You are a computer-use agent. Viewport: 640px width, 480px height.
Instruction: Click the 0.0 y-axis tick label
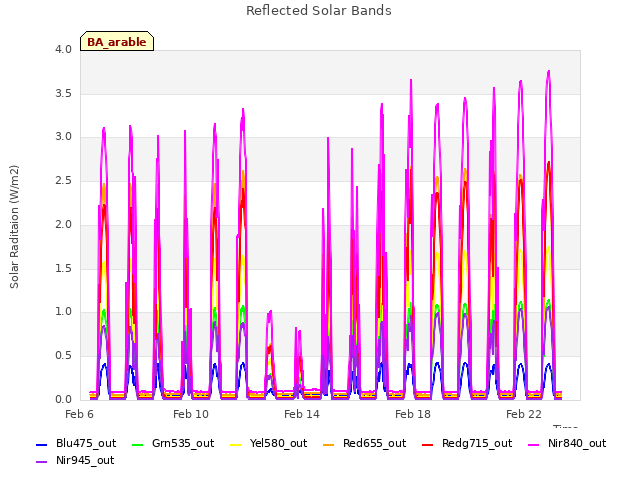64,399
